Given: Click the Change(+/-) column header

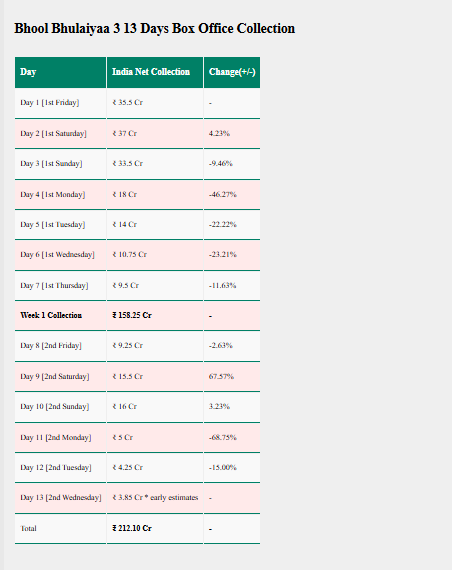Looking at the screenshot, I should coord(232,72).
